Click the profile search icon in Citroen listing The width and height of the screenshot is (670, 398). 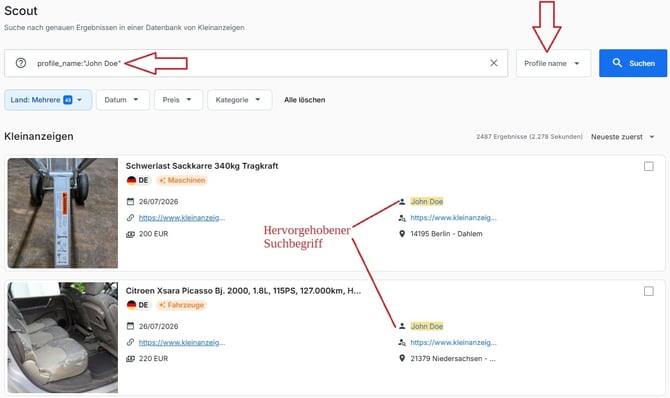(x=402, y=343)
